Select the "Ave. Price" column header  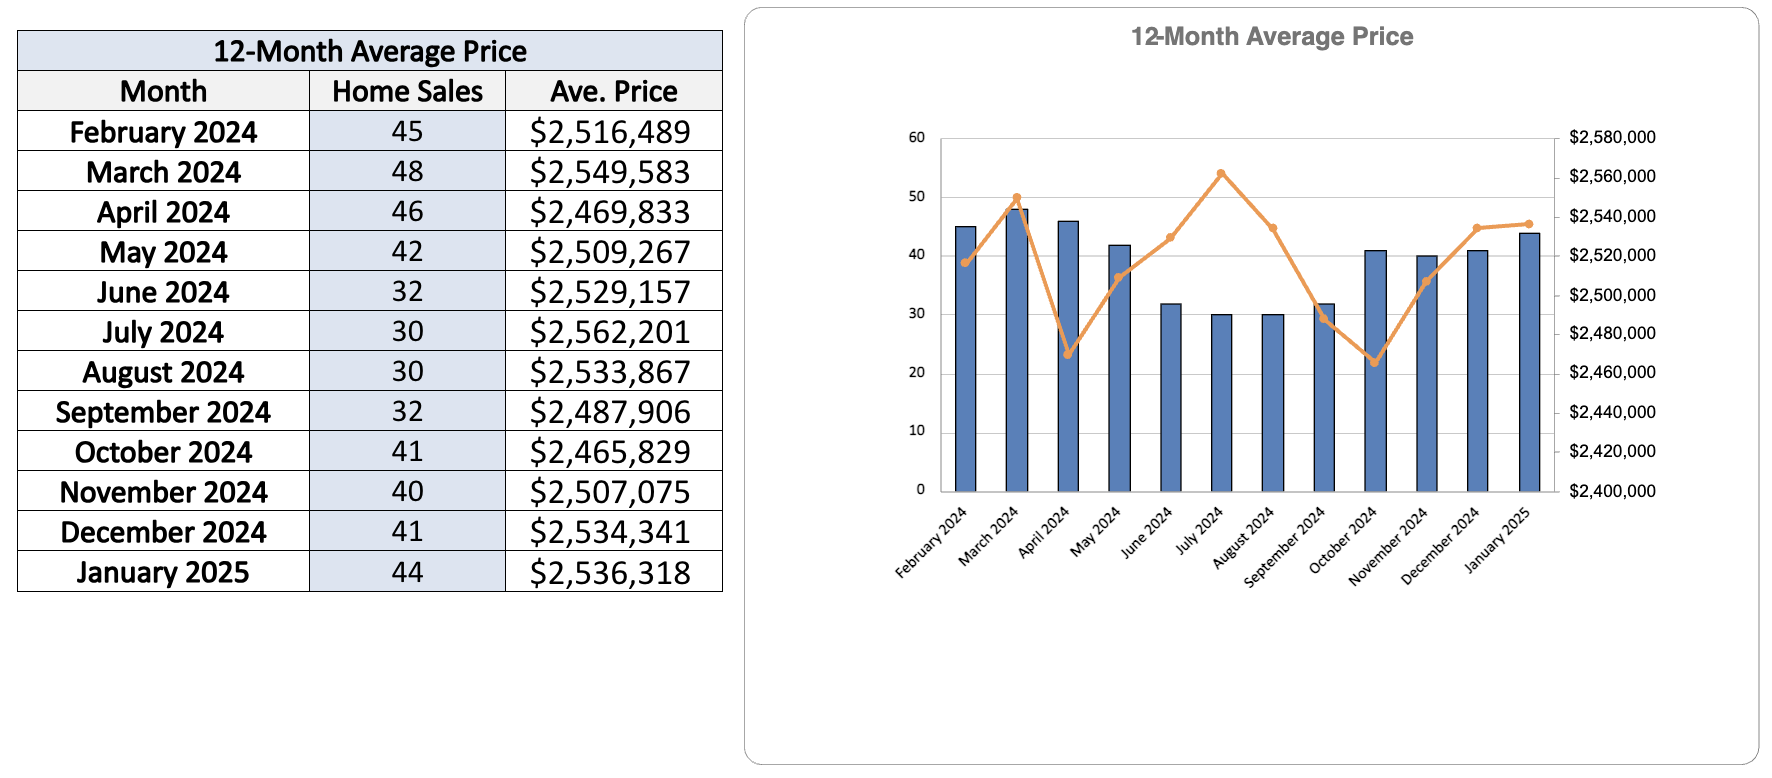tap(614, 91)
